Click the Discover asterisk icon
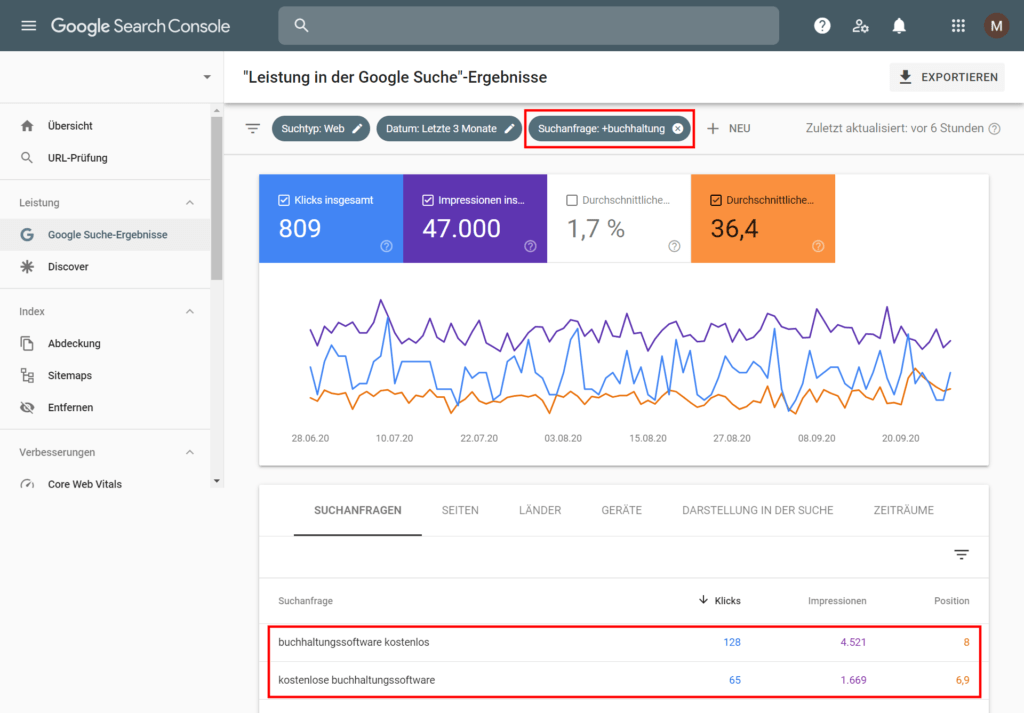This screenshot has height=713, width=1024. pyautogui.click(x=27, y=266)
